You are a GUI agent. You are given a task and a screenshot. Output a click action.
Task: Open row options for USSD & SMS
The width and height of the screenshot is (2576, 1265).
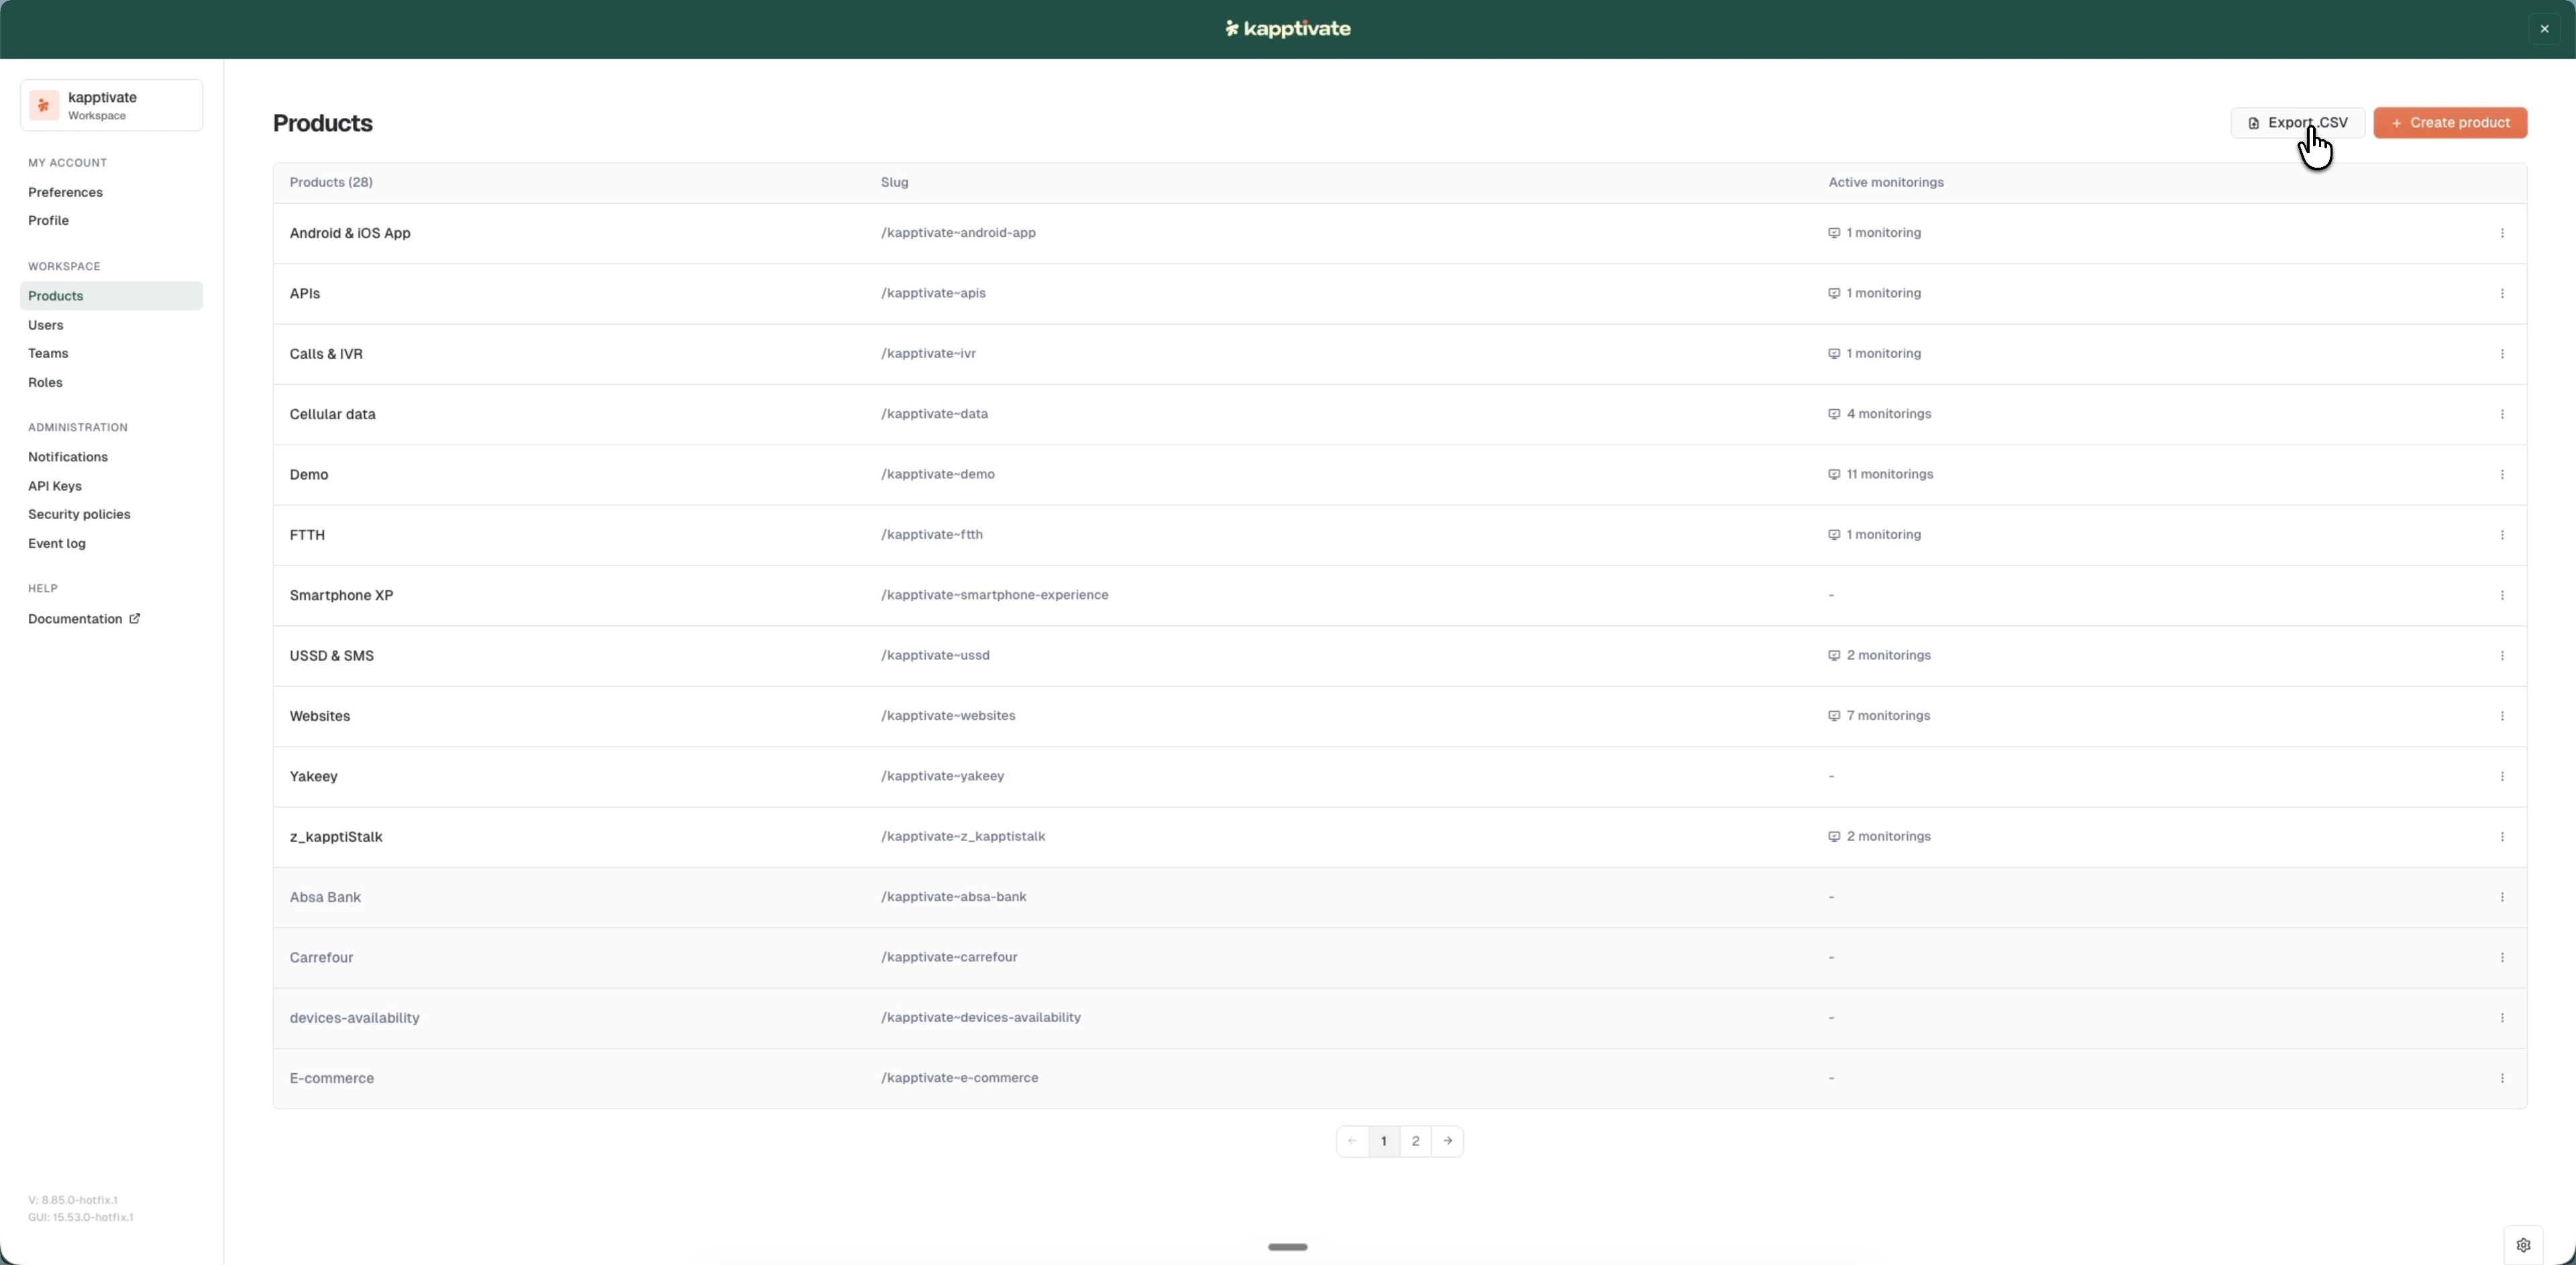pyautogui.click(x=2502, y=655)
